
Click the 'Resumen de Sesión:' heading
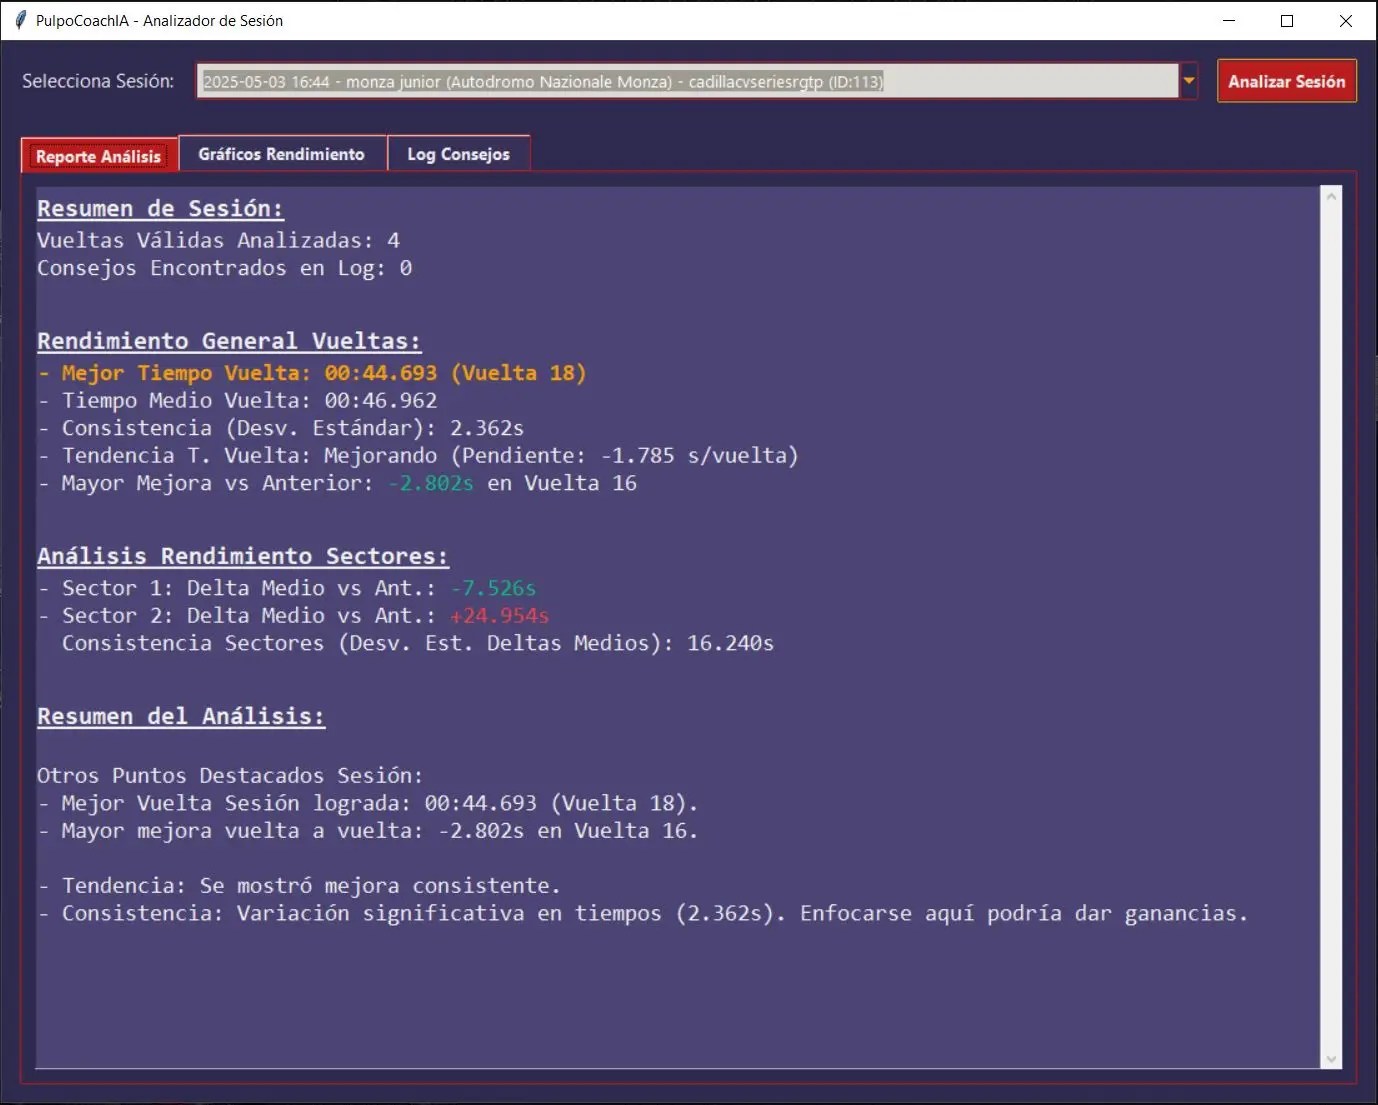tap(160, 208)
